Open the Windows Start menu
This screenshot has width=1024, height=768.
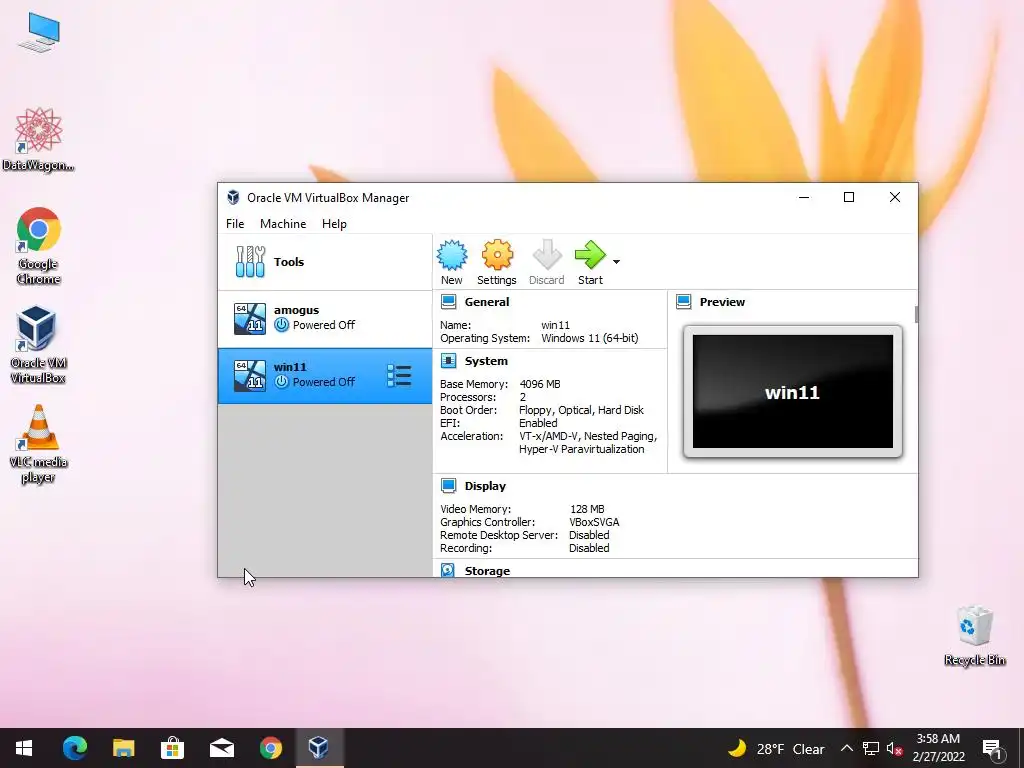24,748
